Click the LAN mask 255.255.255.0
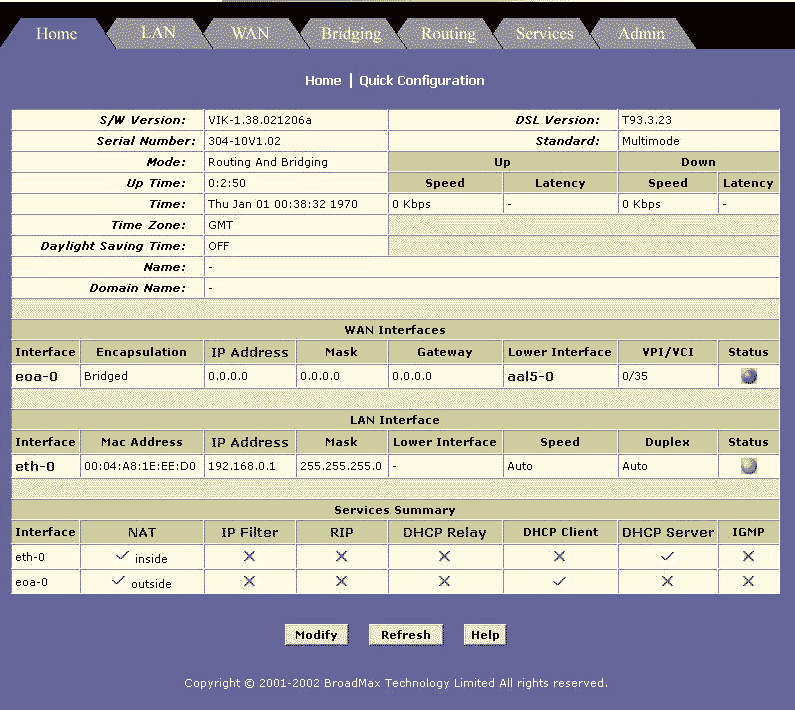The image size is (795, 710). 341,466
